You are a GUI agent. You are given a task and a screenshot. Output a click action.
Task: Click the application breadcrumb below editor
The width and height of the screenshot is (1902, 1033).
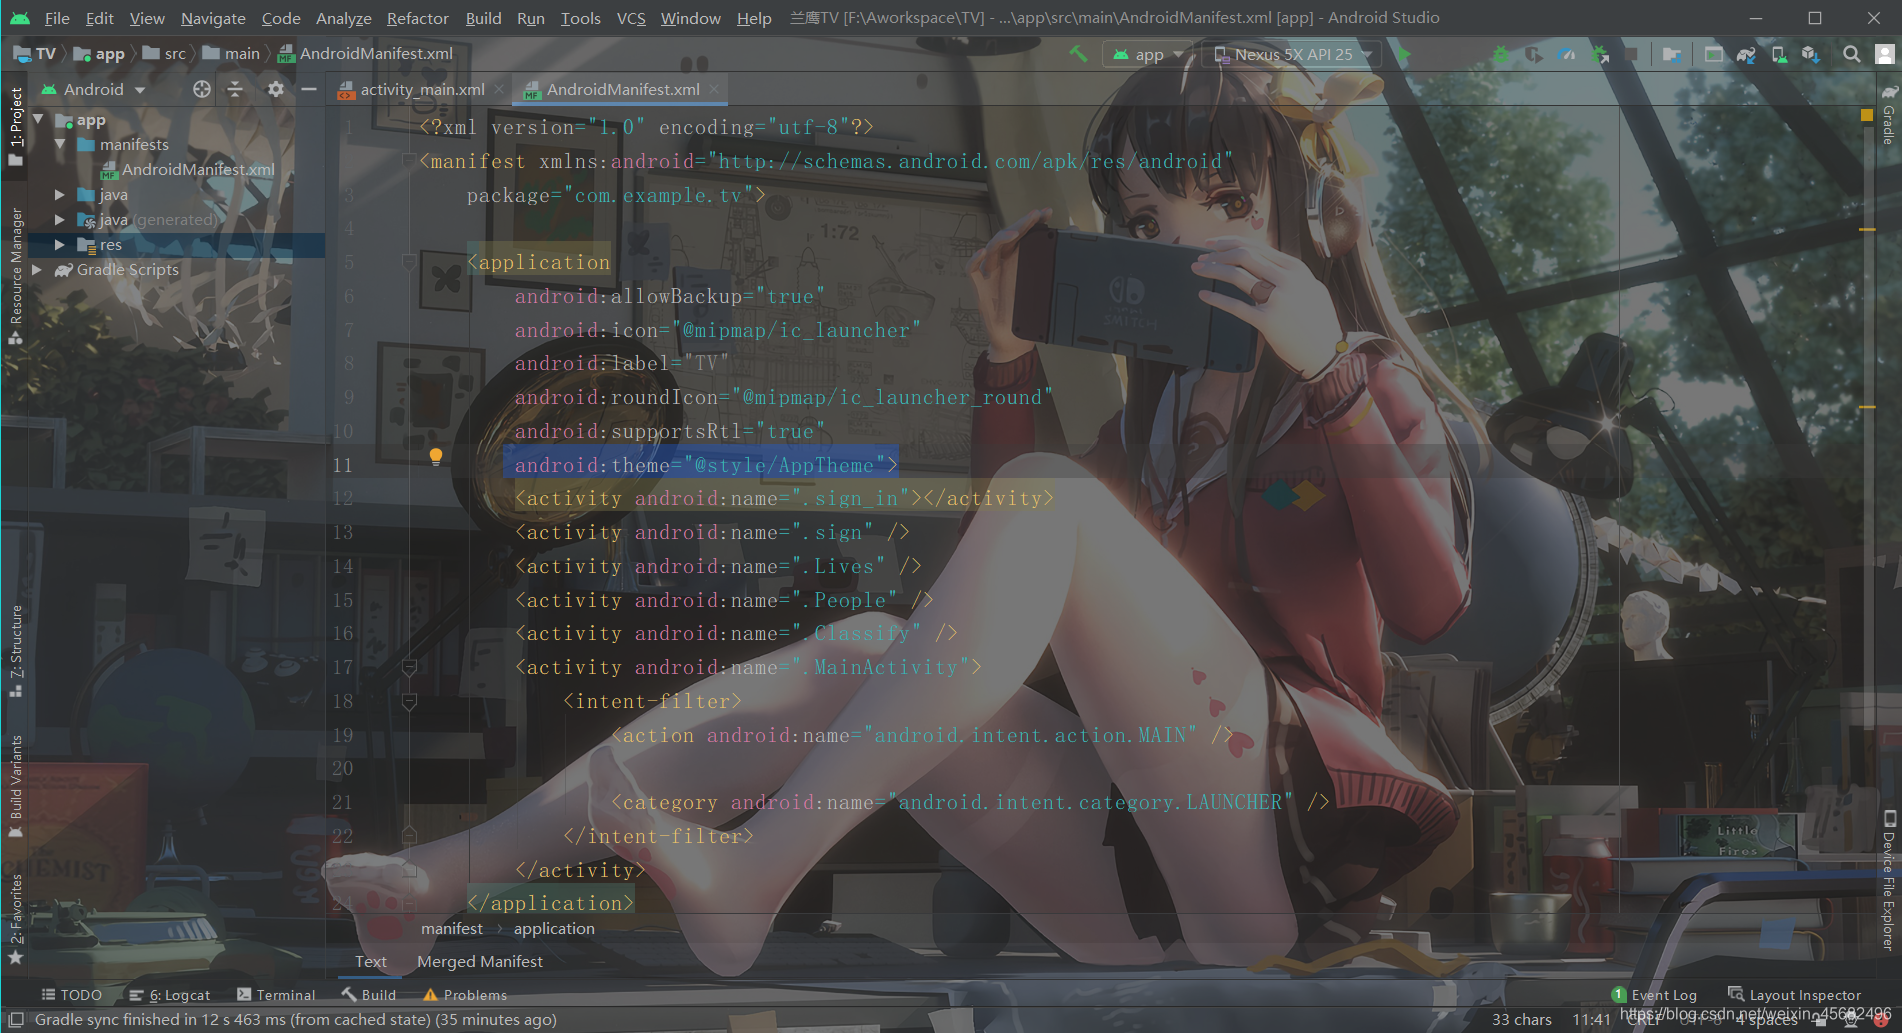coord(554,929)
